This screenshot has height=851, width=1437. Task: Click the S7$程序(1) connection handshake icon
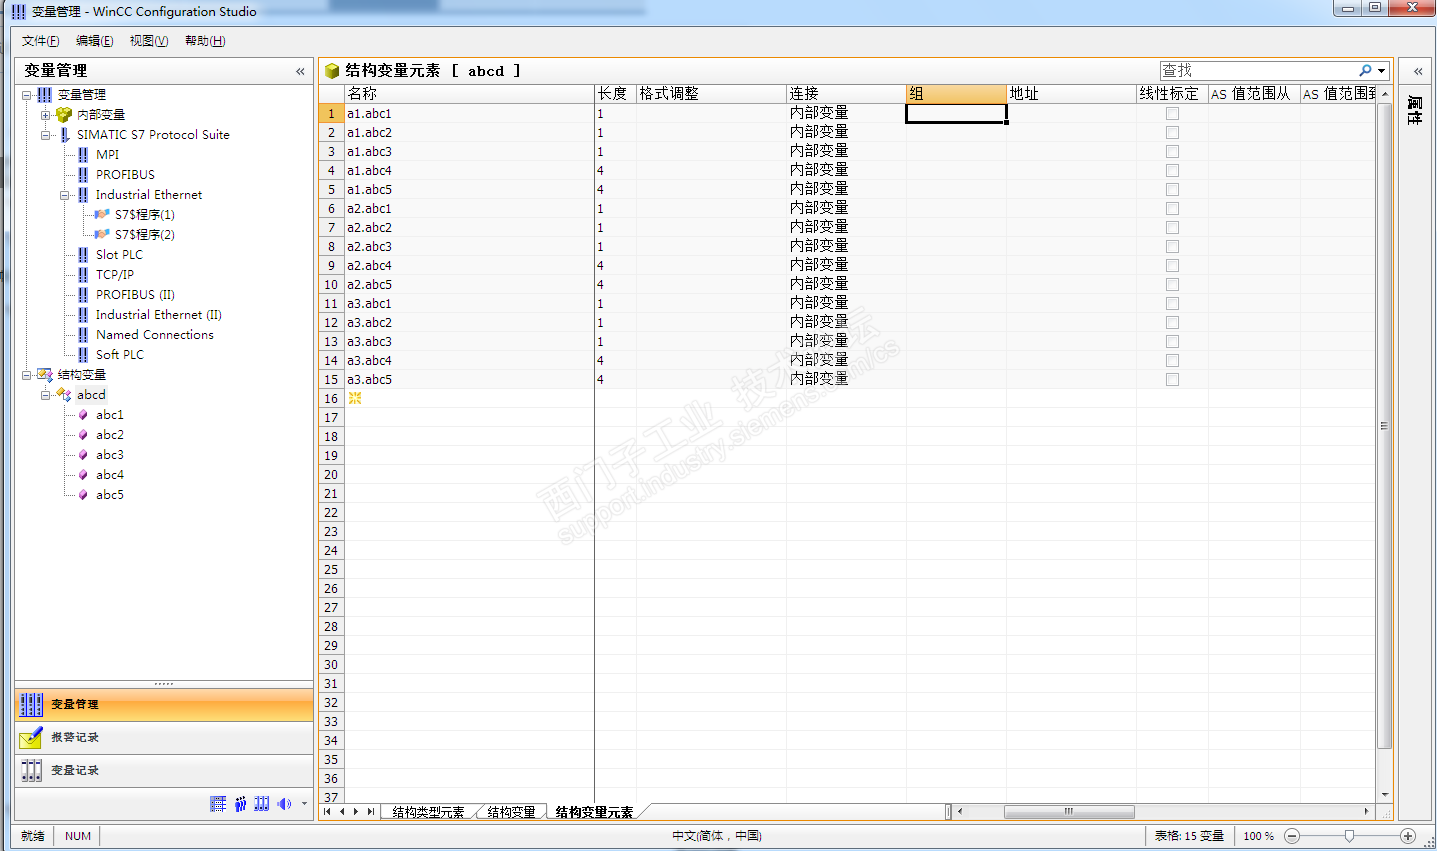(102, 215)
